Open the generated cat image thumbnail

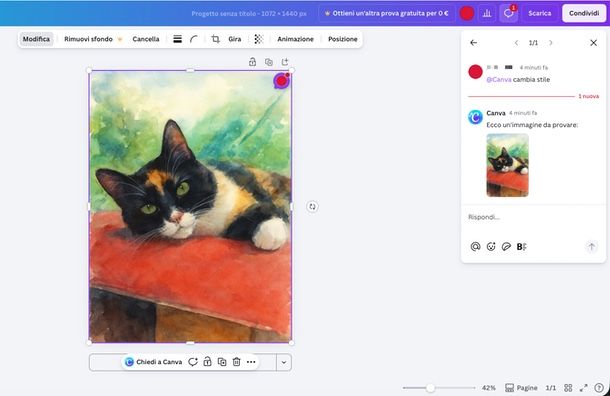point(507,165)
